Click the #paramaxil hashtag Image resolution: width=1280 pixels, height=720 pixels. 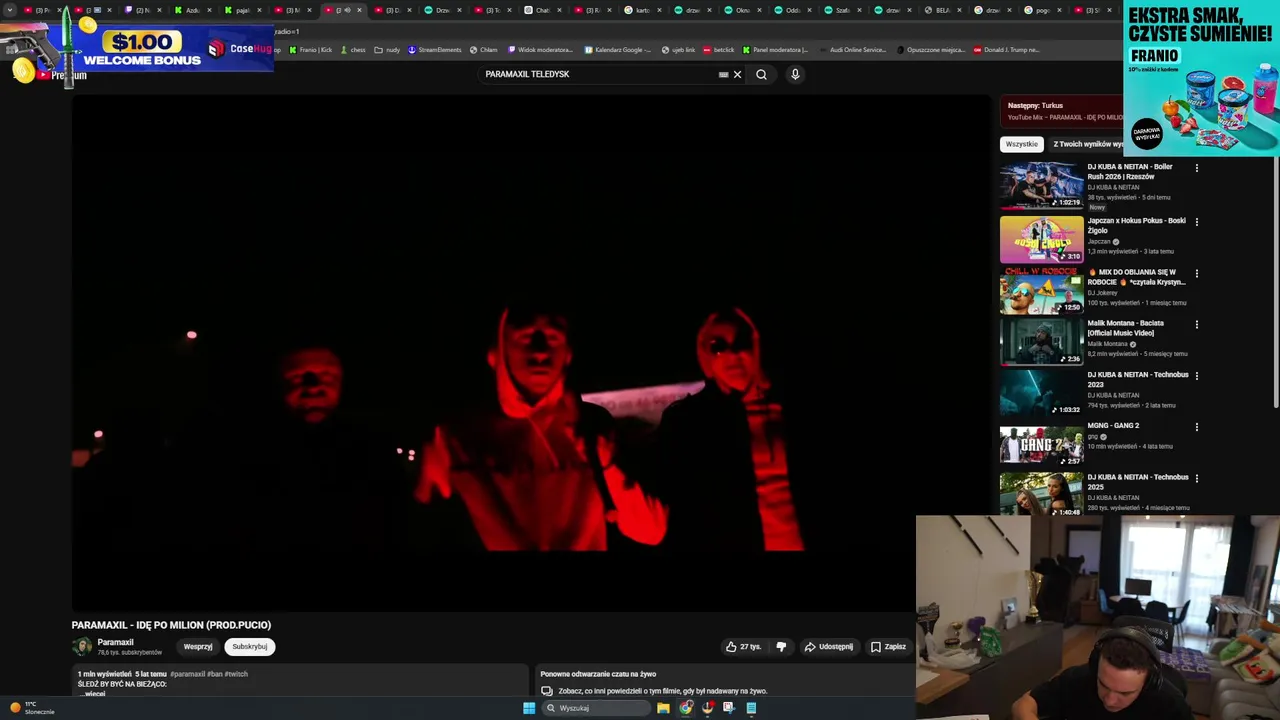tap(187, 674)
